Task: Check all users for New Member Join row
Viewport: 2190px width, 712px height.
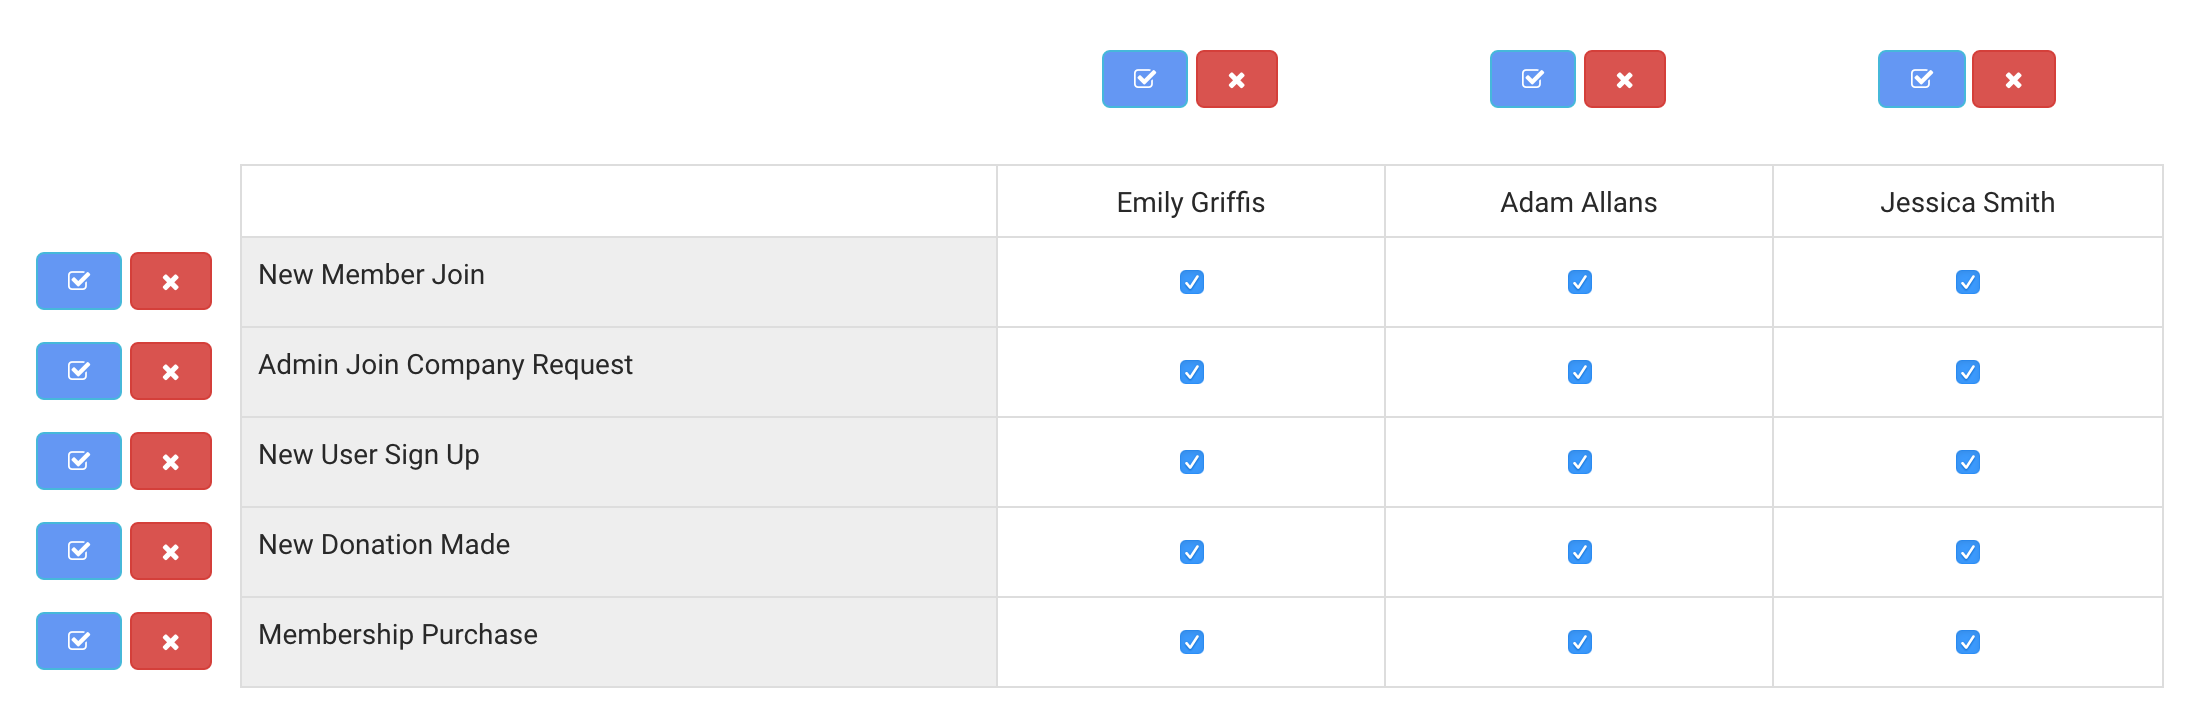Action: 79,281
